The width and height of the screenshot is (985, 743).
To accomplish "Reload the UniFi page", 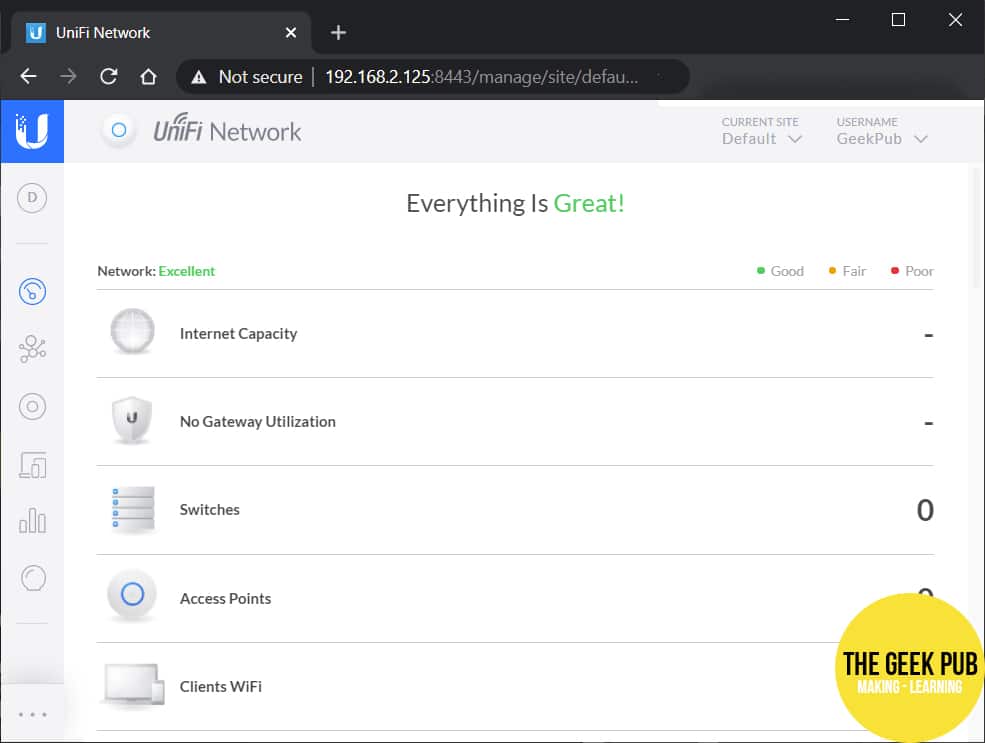I will tap(109, 77).
